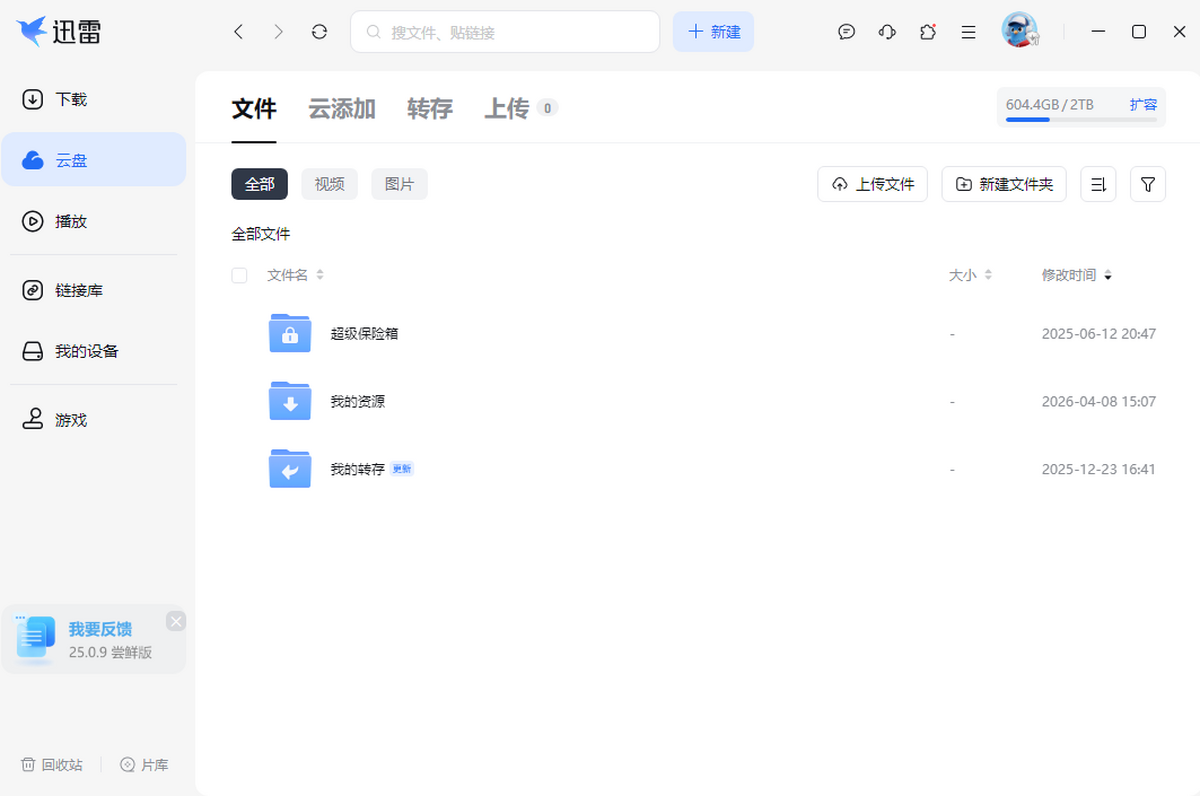Open 云盘 in the sidebar
The image size is (1200, 796).
[93, 160]
